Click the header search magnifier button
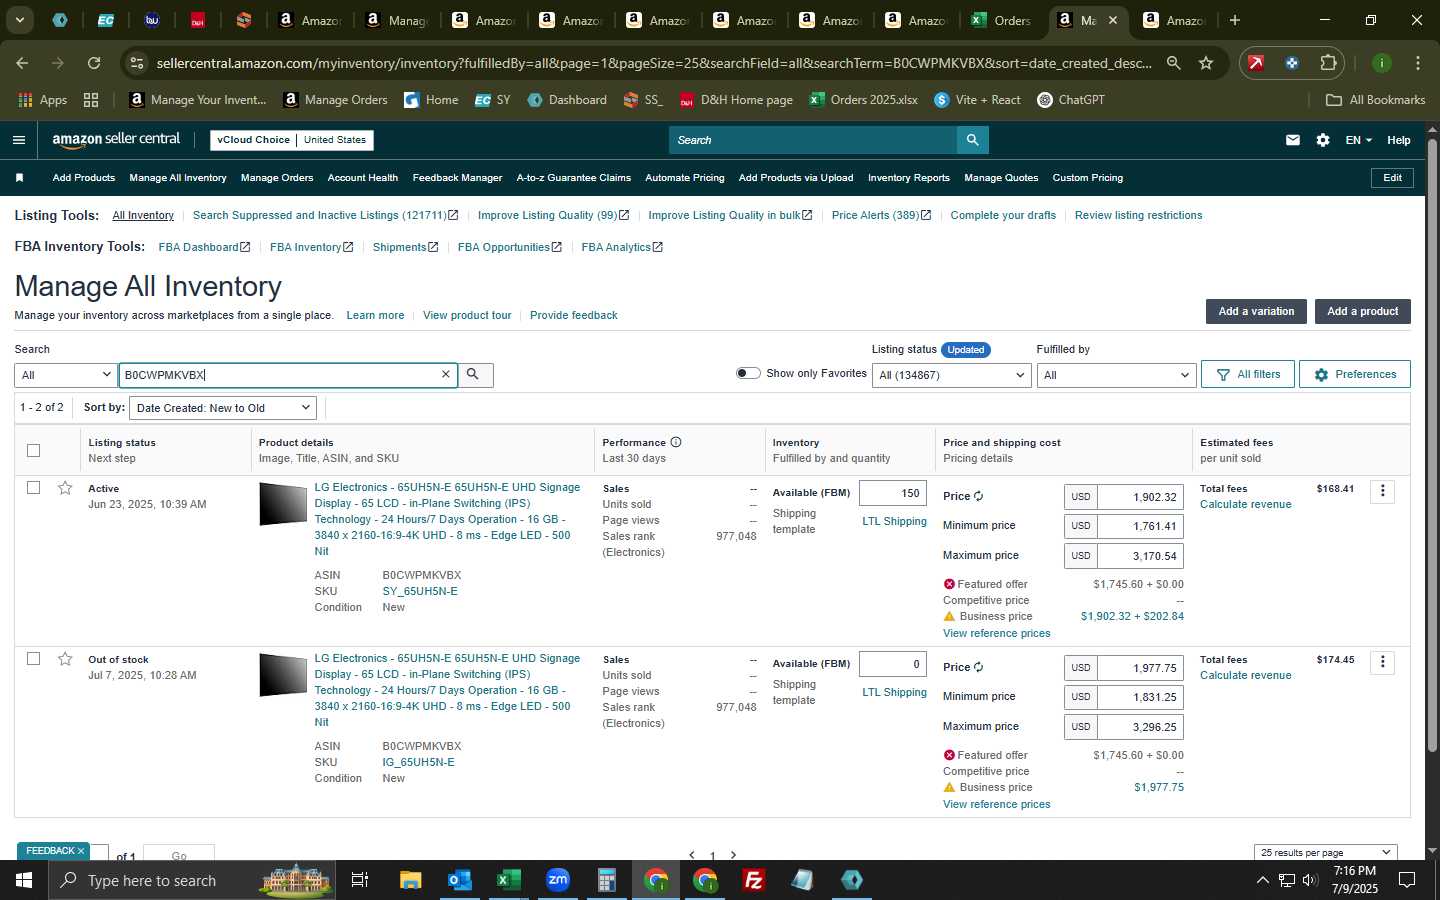This screenshot has height=900, width=1440. tap(972, 140)
